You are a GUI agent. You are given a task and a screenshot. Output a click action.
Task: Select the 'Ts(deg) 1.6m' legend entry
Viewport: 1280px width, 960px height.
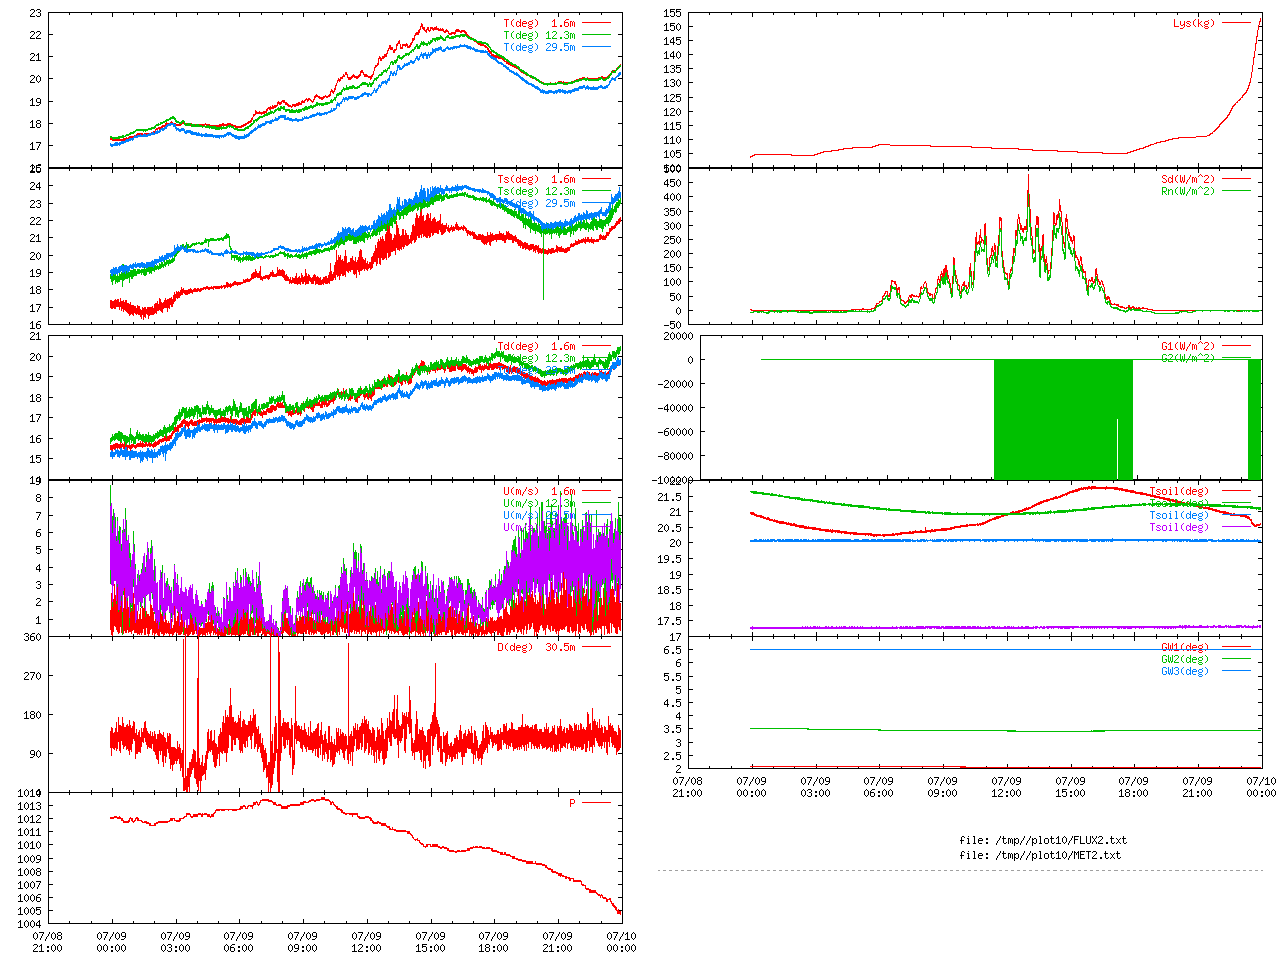(x=536, y=180)
